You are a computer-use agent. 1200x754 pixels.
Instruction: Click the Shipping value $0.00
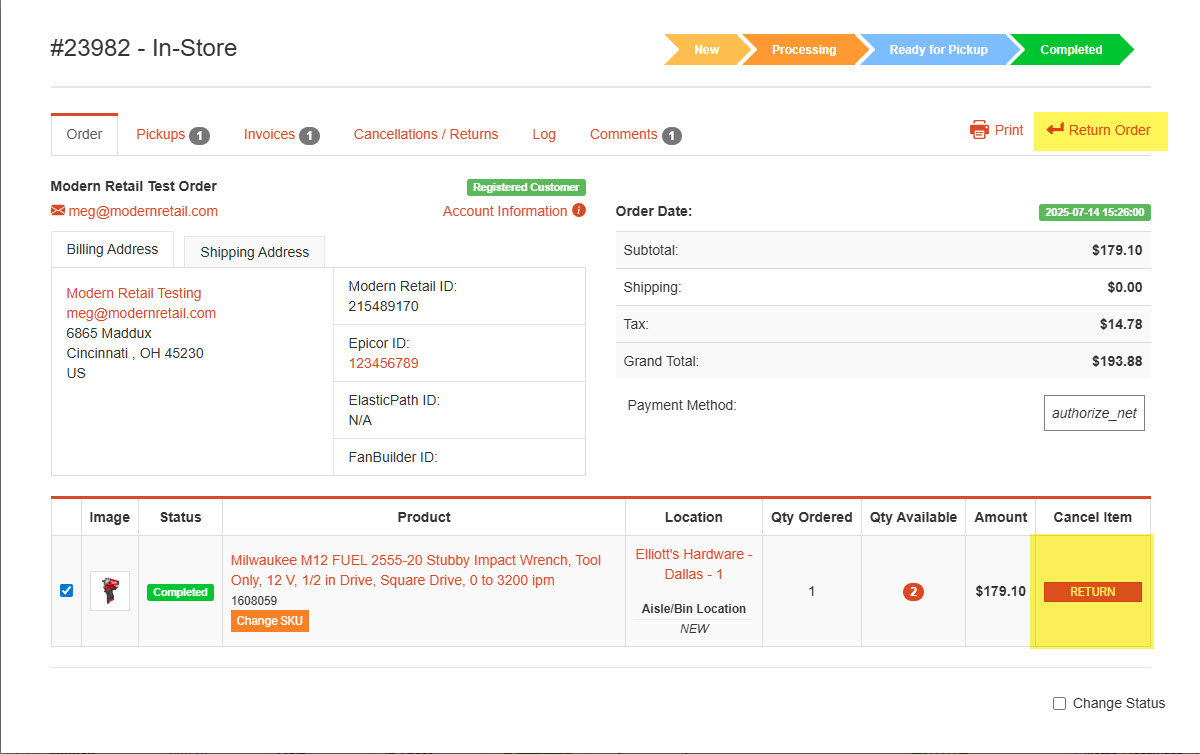click(x=1125, y=287)
